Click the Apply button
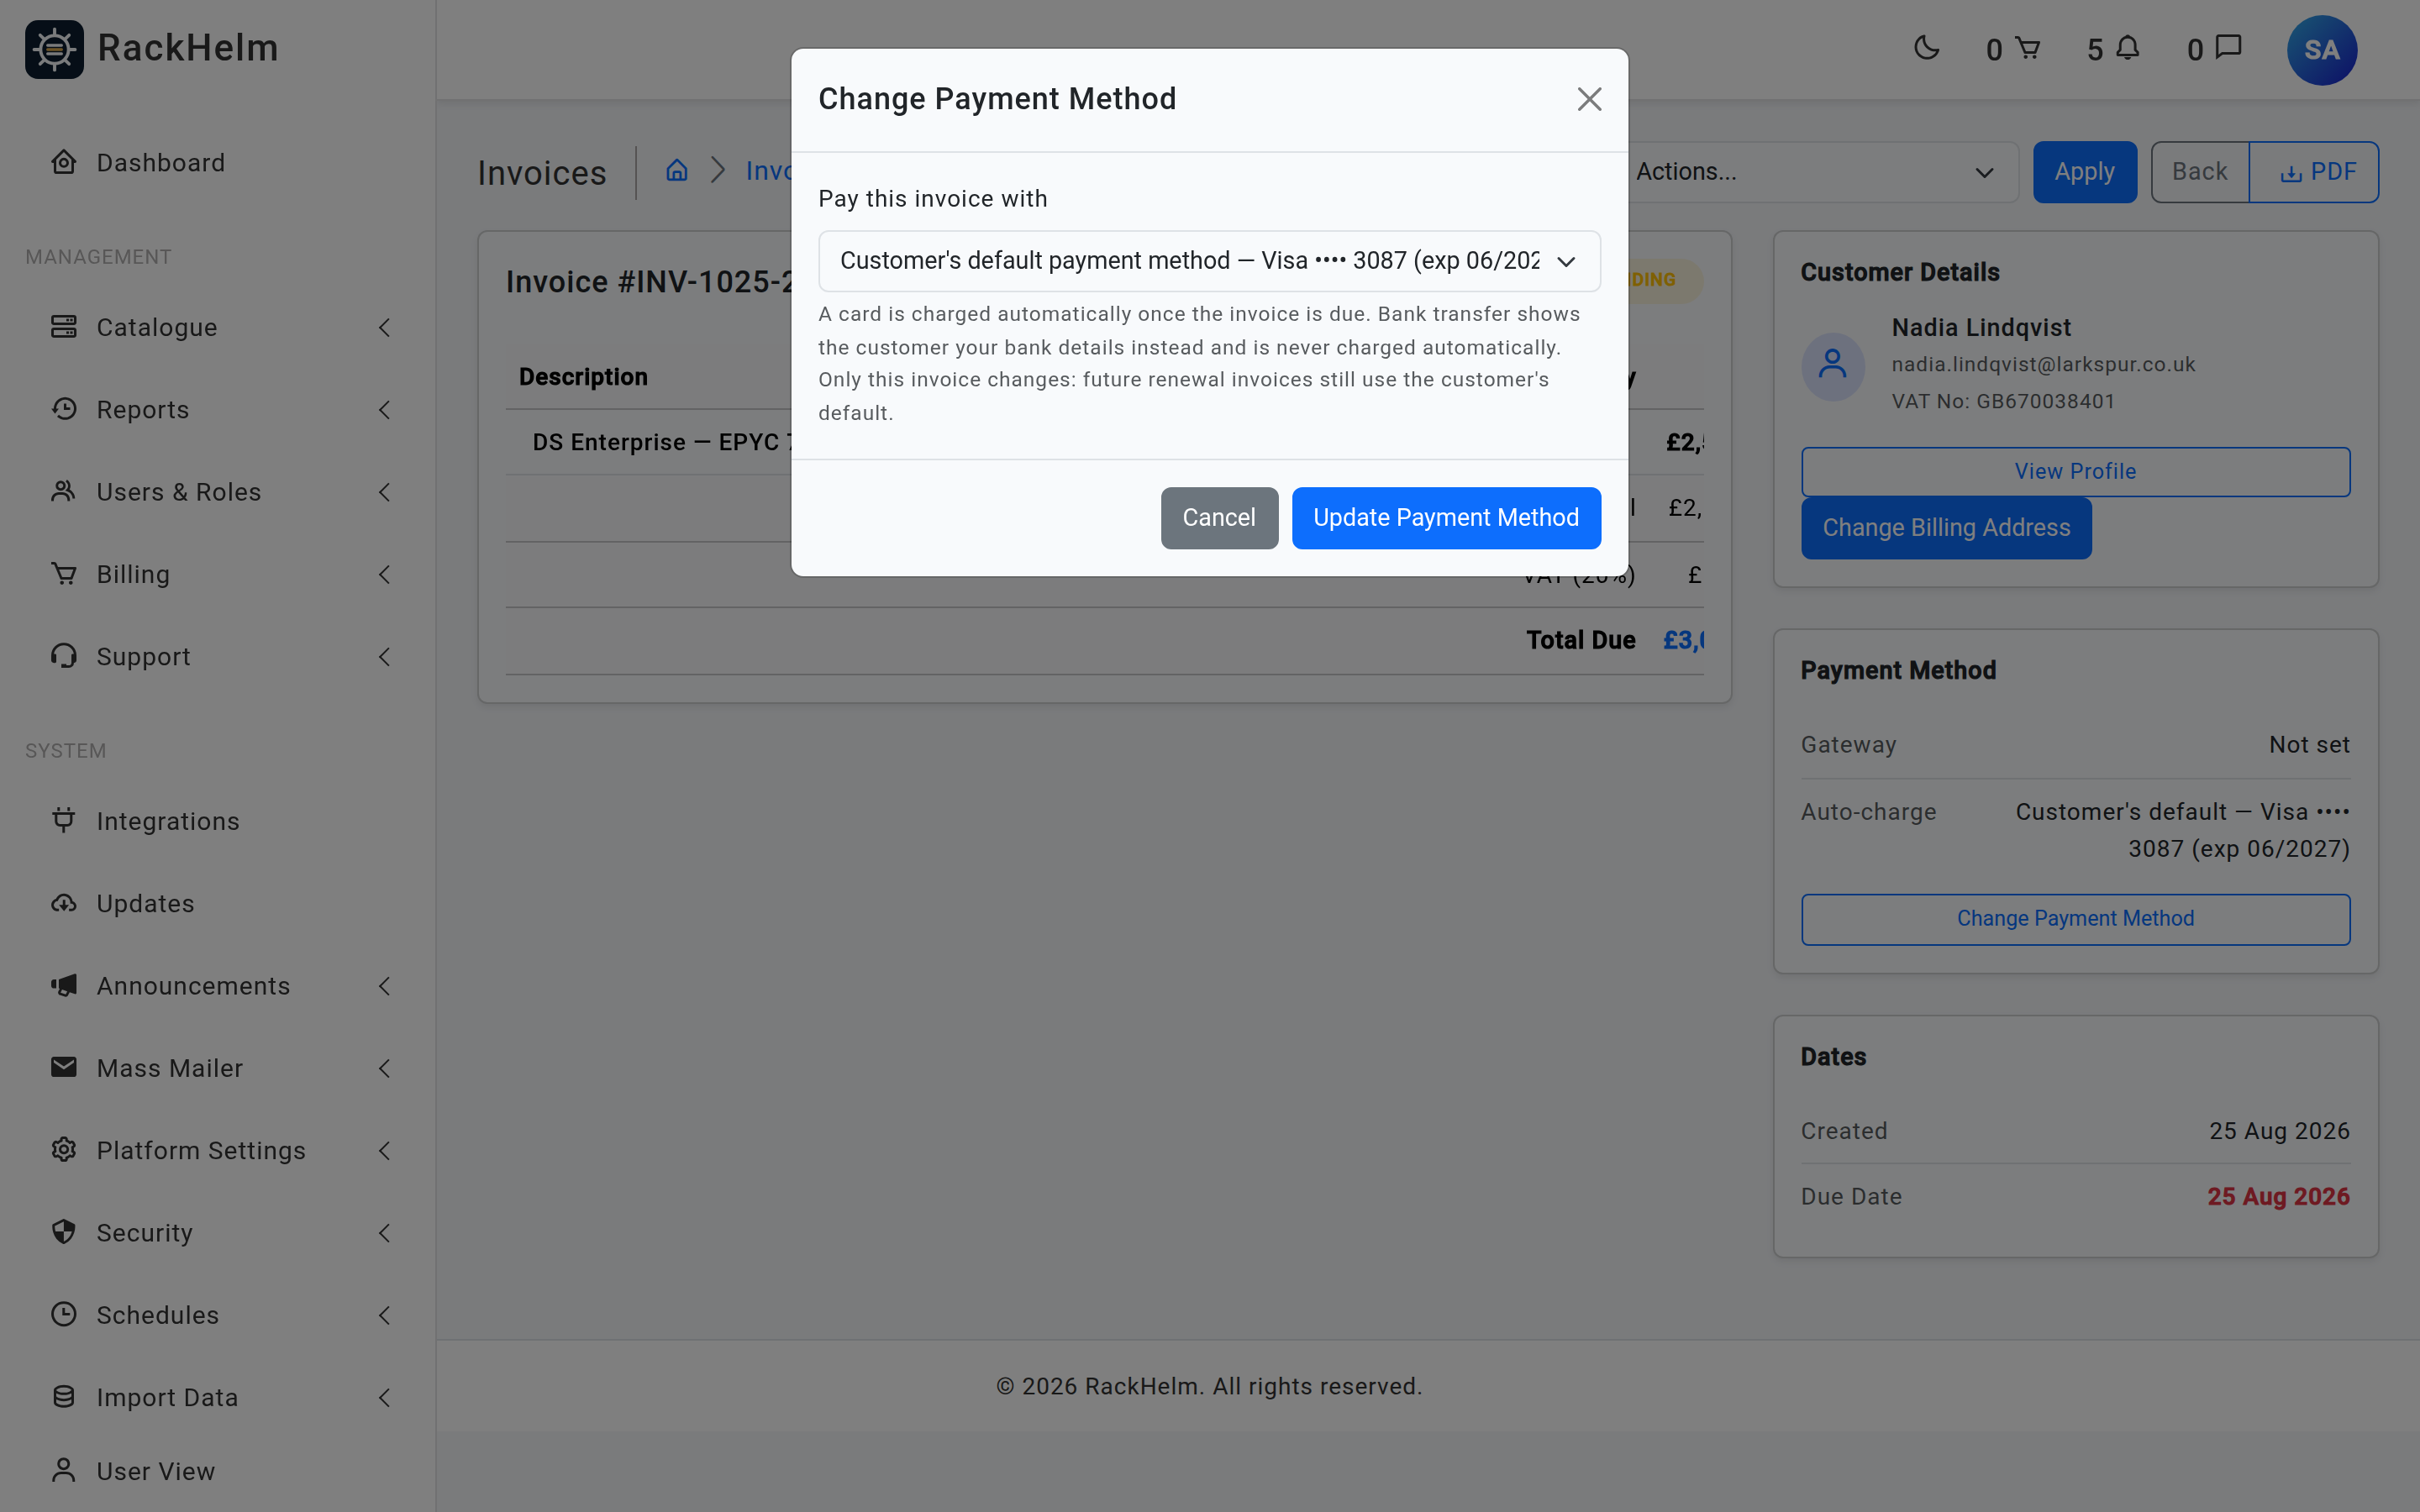Screen dimensions: 2420x1512 click(x=2084, y=172)
